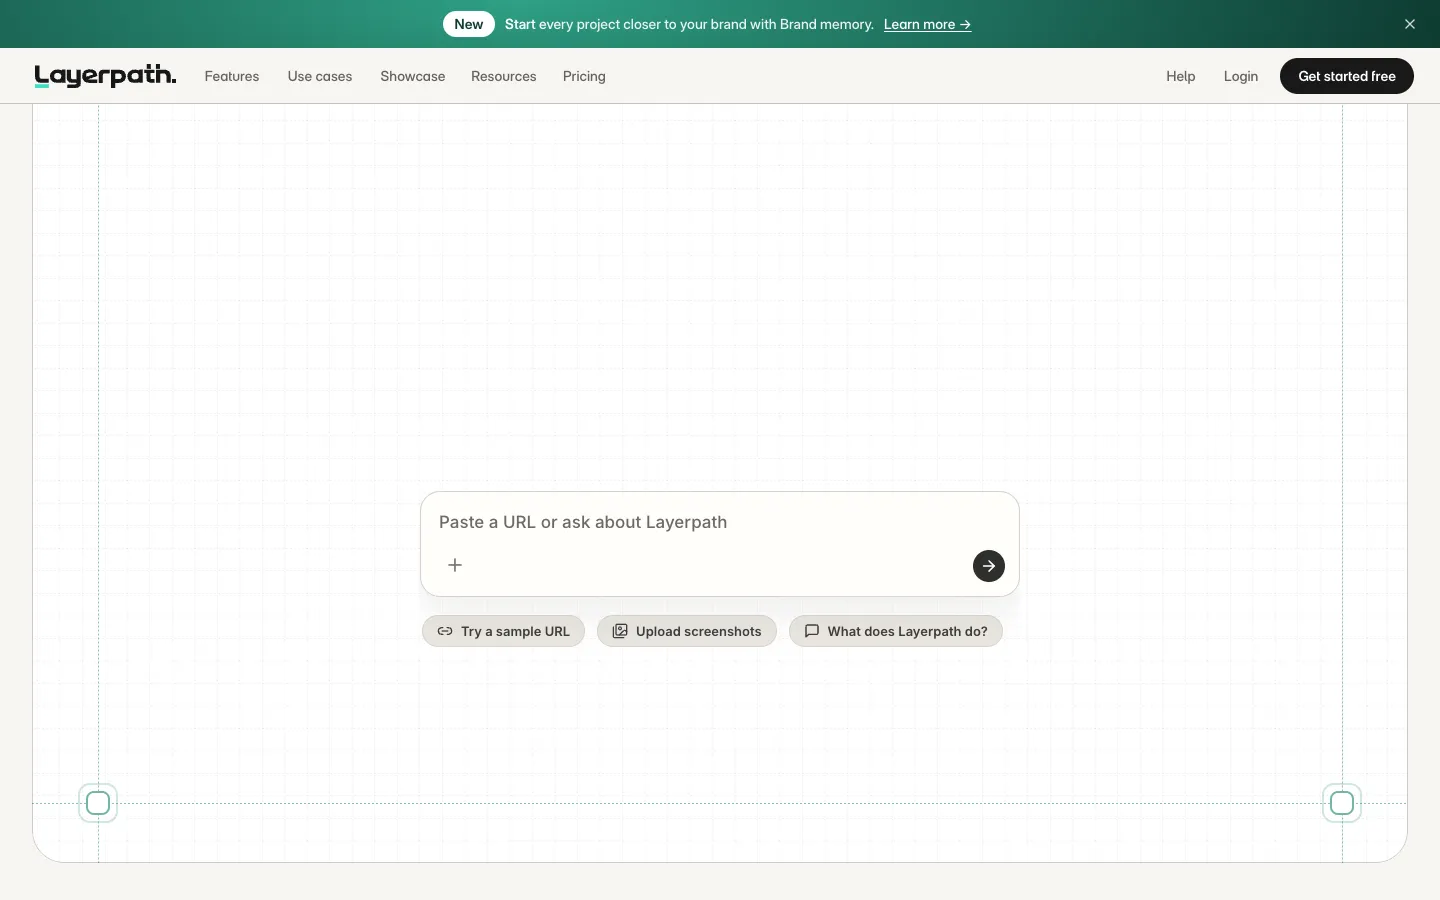Submit prompt with the arrow button
Image resolution: width=1440 pixels, height=900 pixels.
pyautogui.click(x=989, y=566)
